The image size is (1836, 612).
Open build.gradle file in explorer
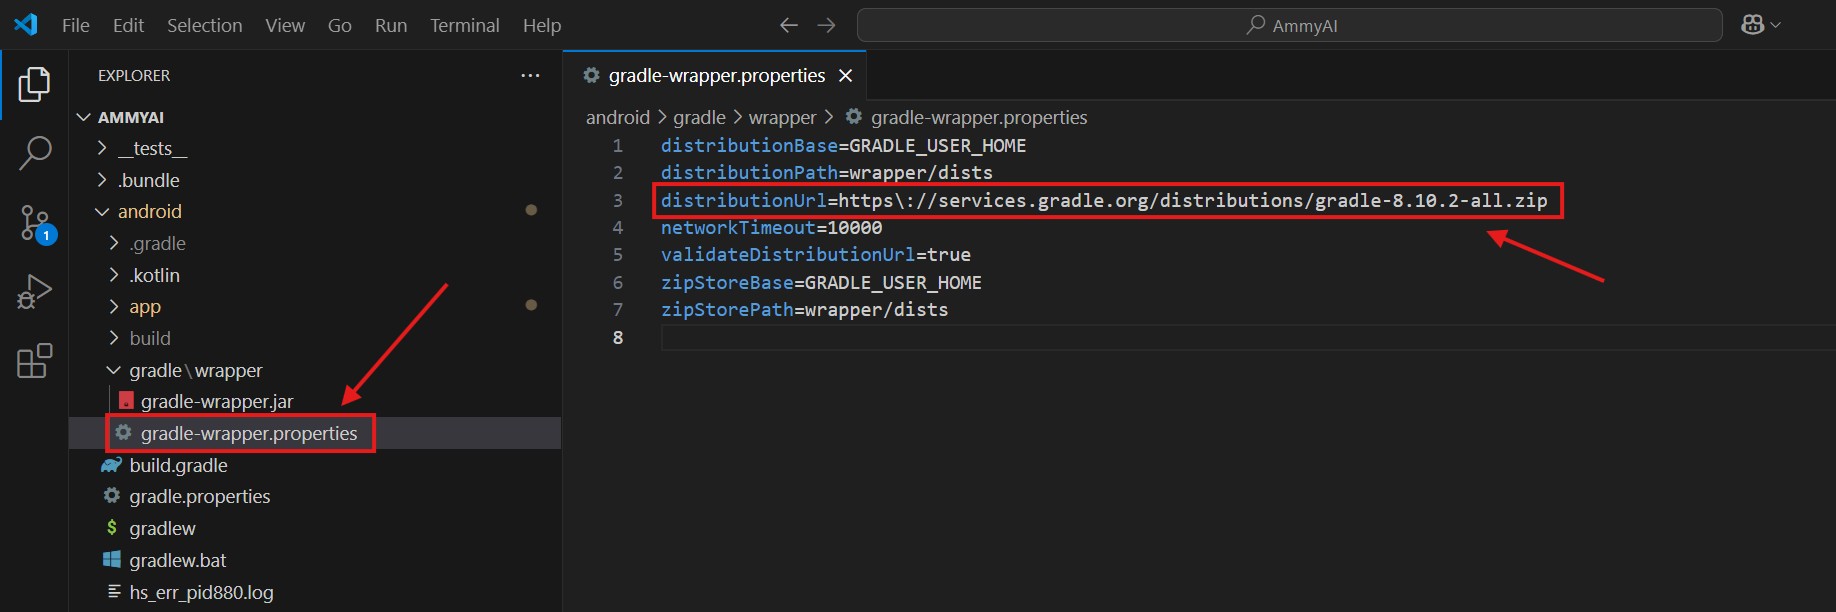point(178,466)
